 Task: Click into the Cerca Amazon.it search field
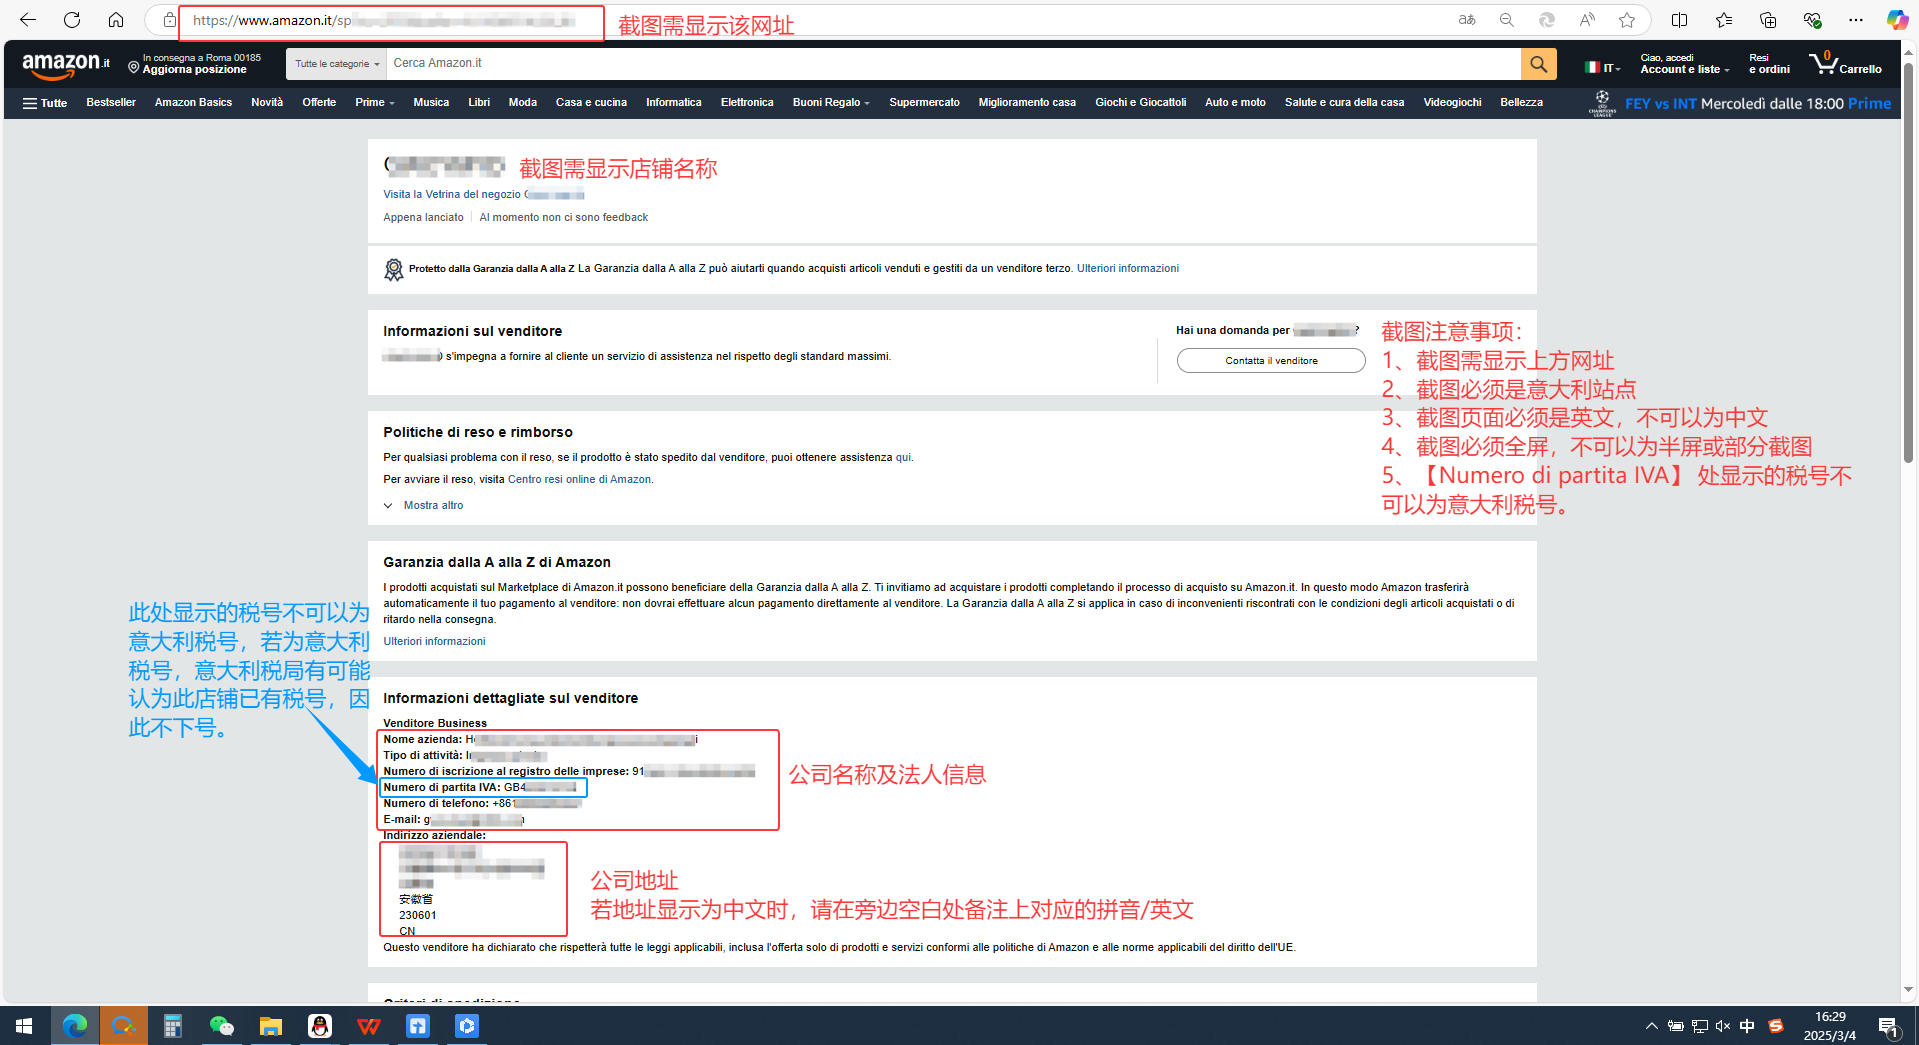point(950,64)
